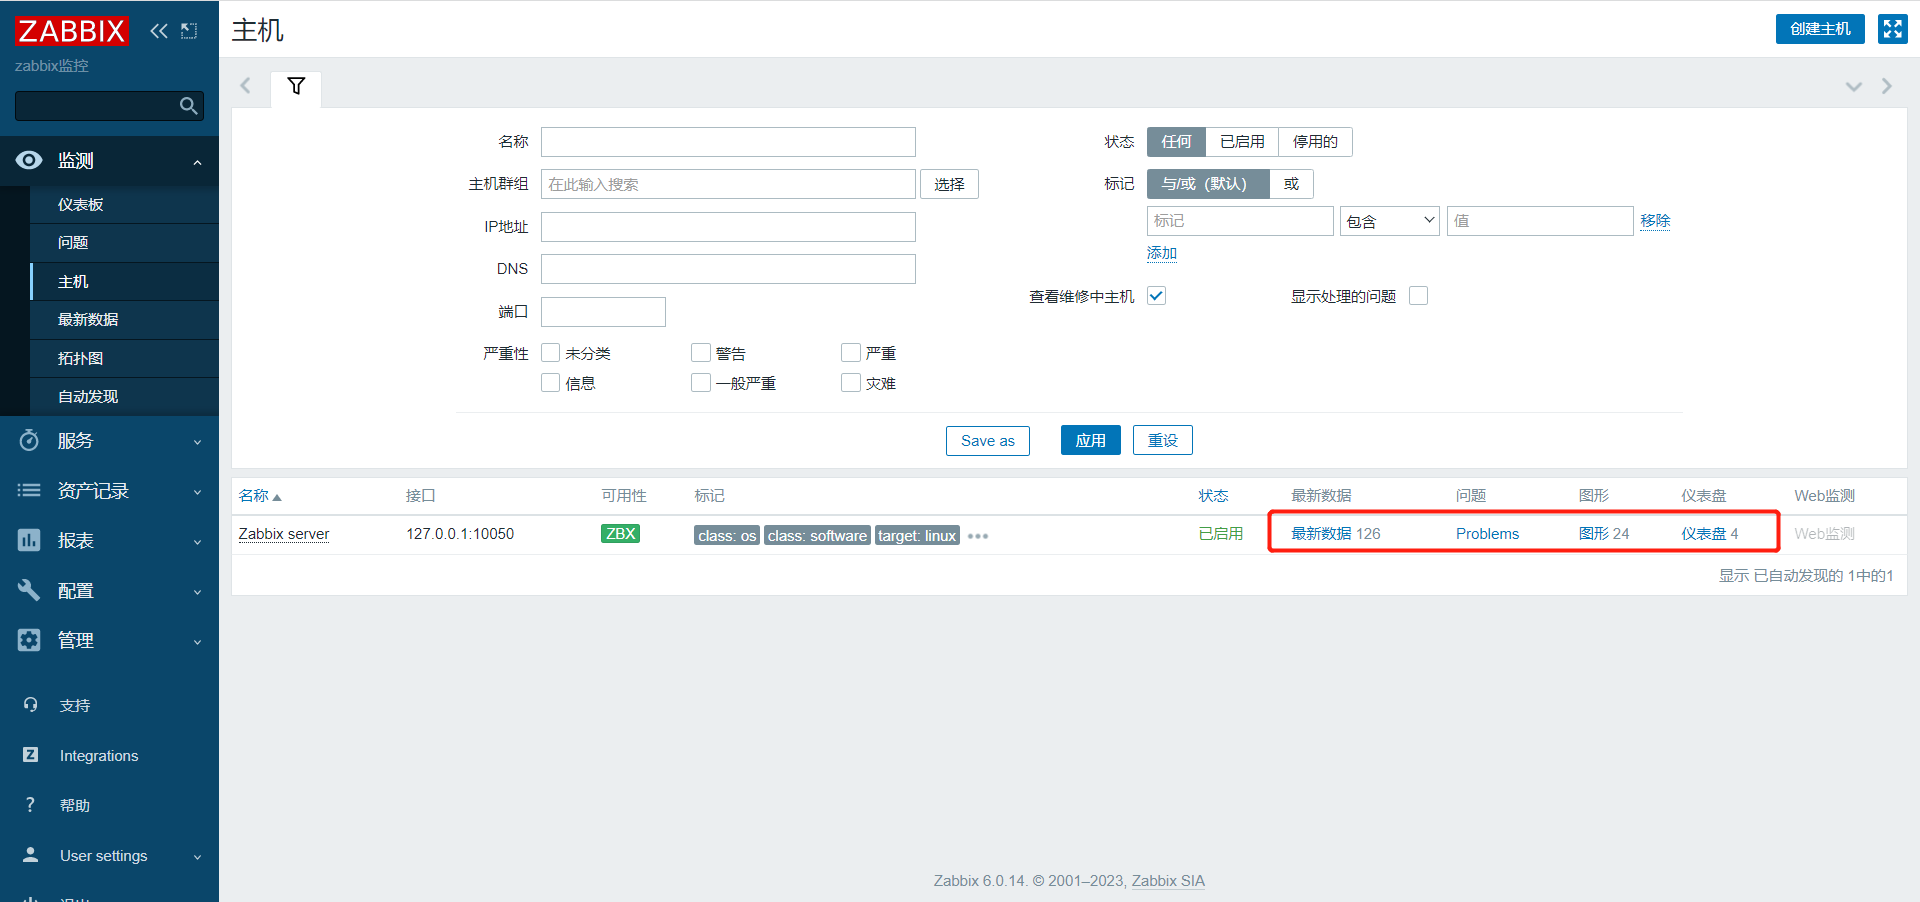Expand the 配置 menu section
This screenshot has height=902, width=1920.
click(197, 592)
